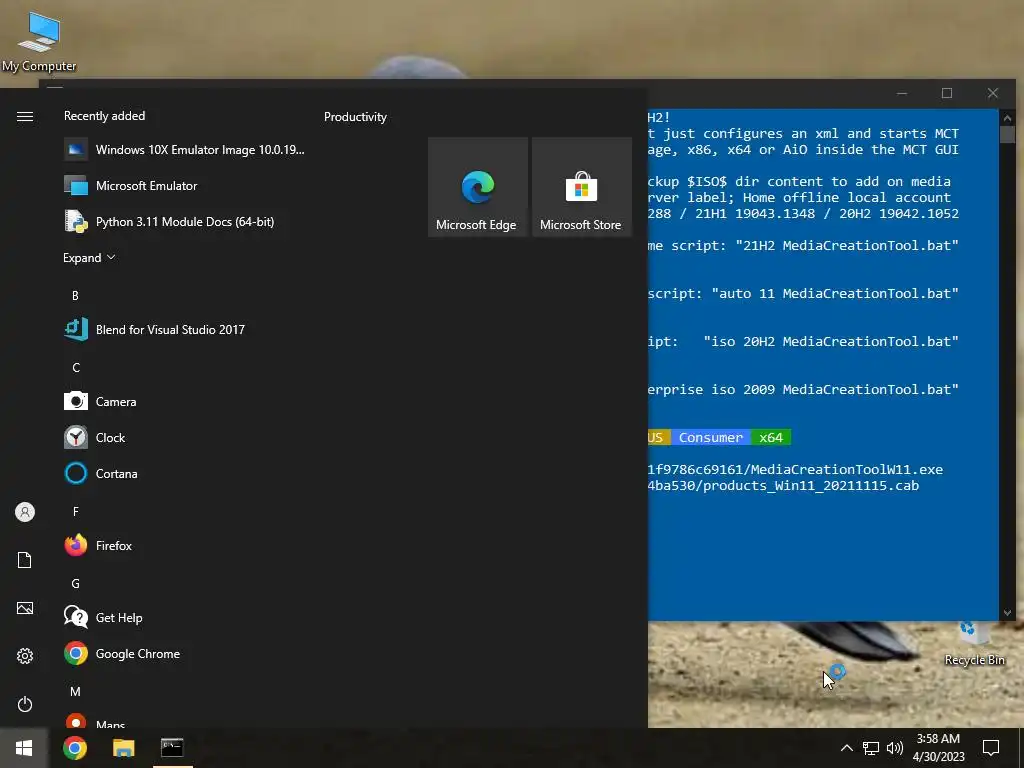Click the letter B section header
The width and height of the screenshot is (1024, 768).
click(75, 296)
